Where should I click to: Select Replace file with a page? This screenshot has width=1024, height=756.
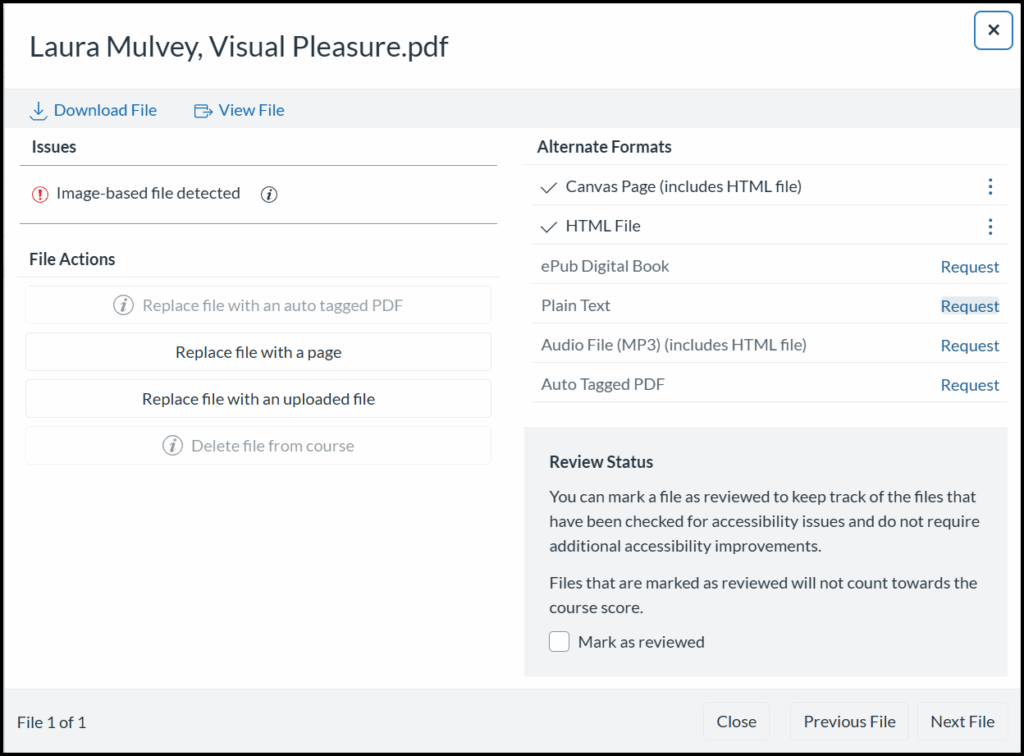(258, 351)
